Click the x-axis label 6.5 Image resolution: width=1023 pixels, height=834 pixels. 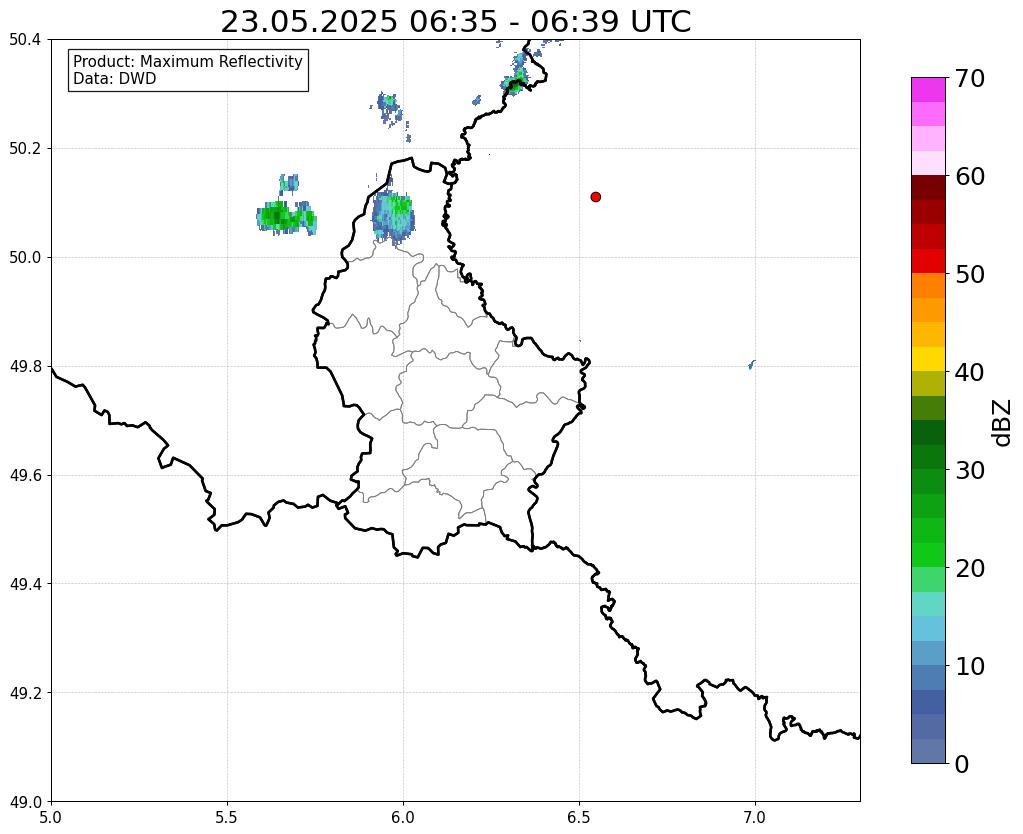579,817
